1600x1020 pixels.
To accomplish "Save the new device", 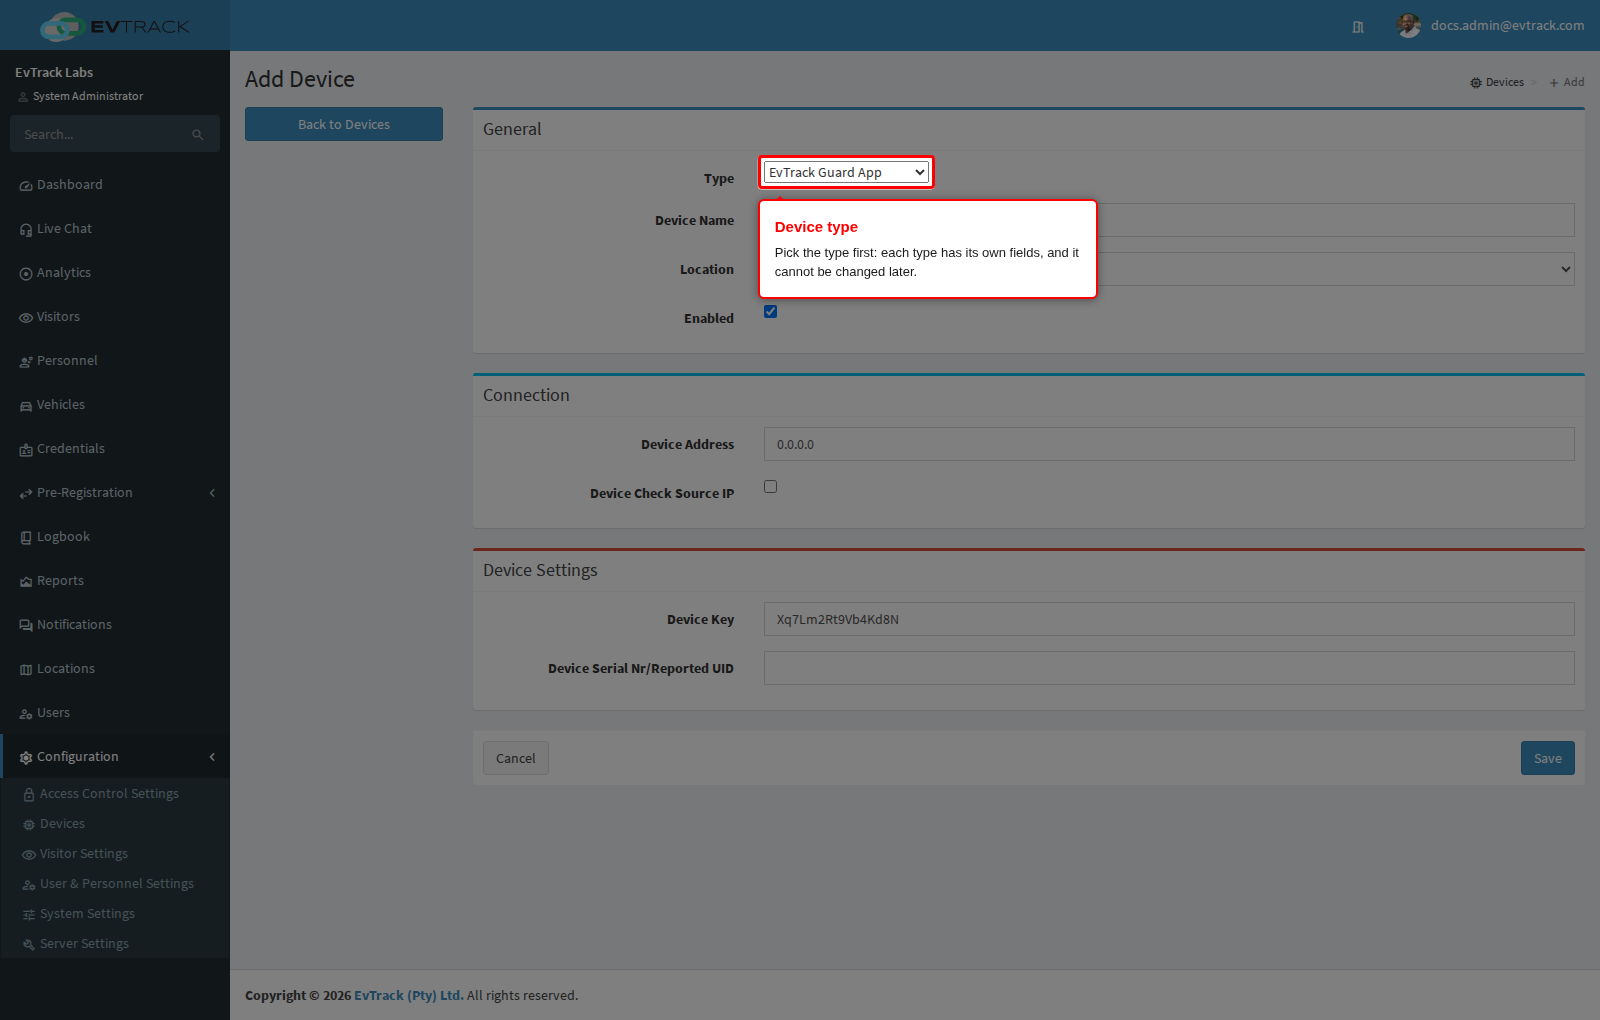I will (1547, 758).
